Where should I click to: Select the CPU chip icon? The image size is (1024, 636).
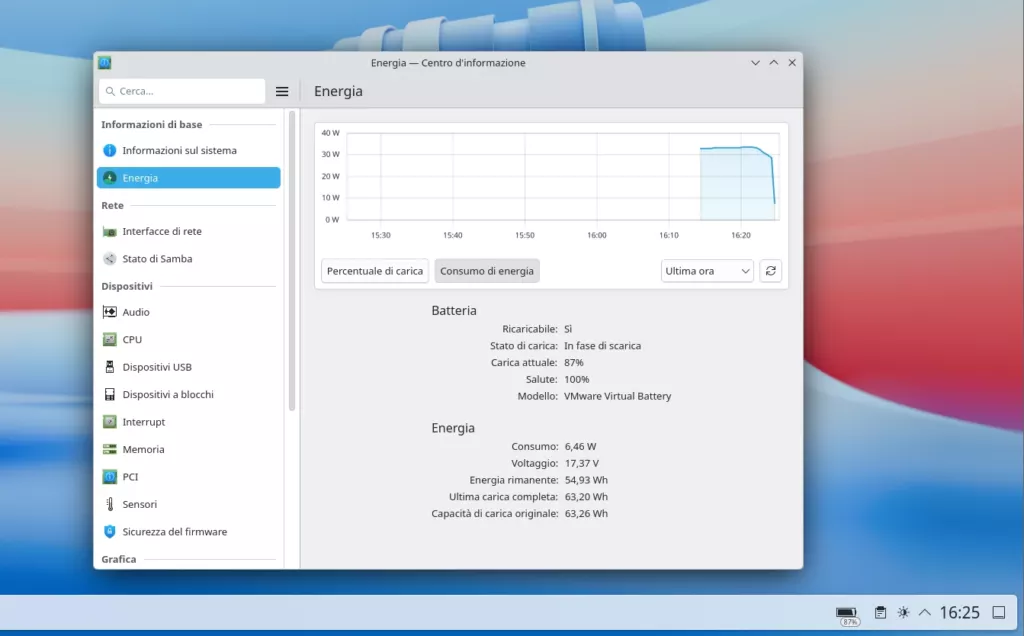click(x=110, y=340)
